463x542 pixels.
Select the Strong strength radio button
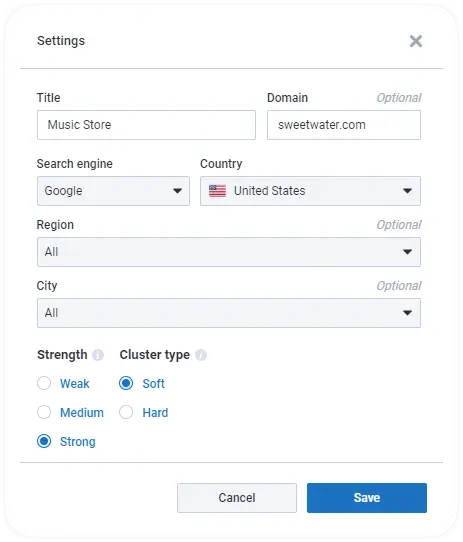[x=44, y=441]
